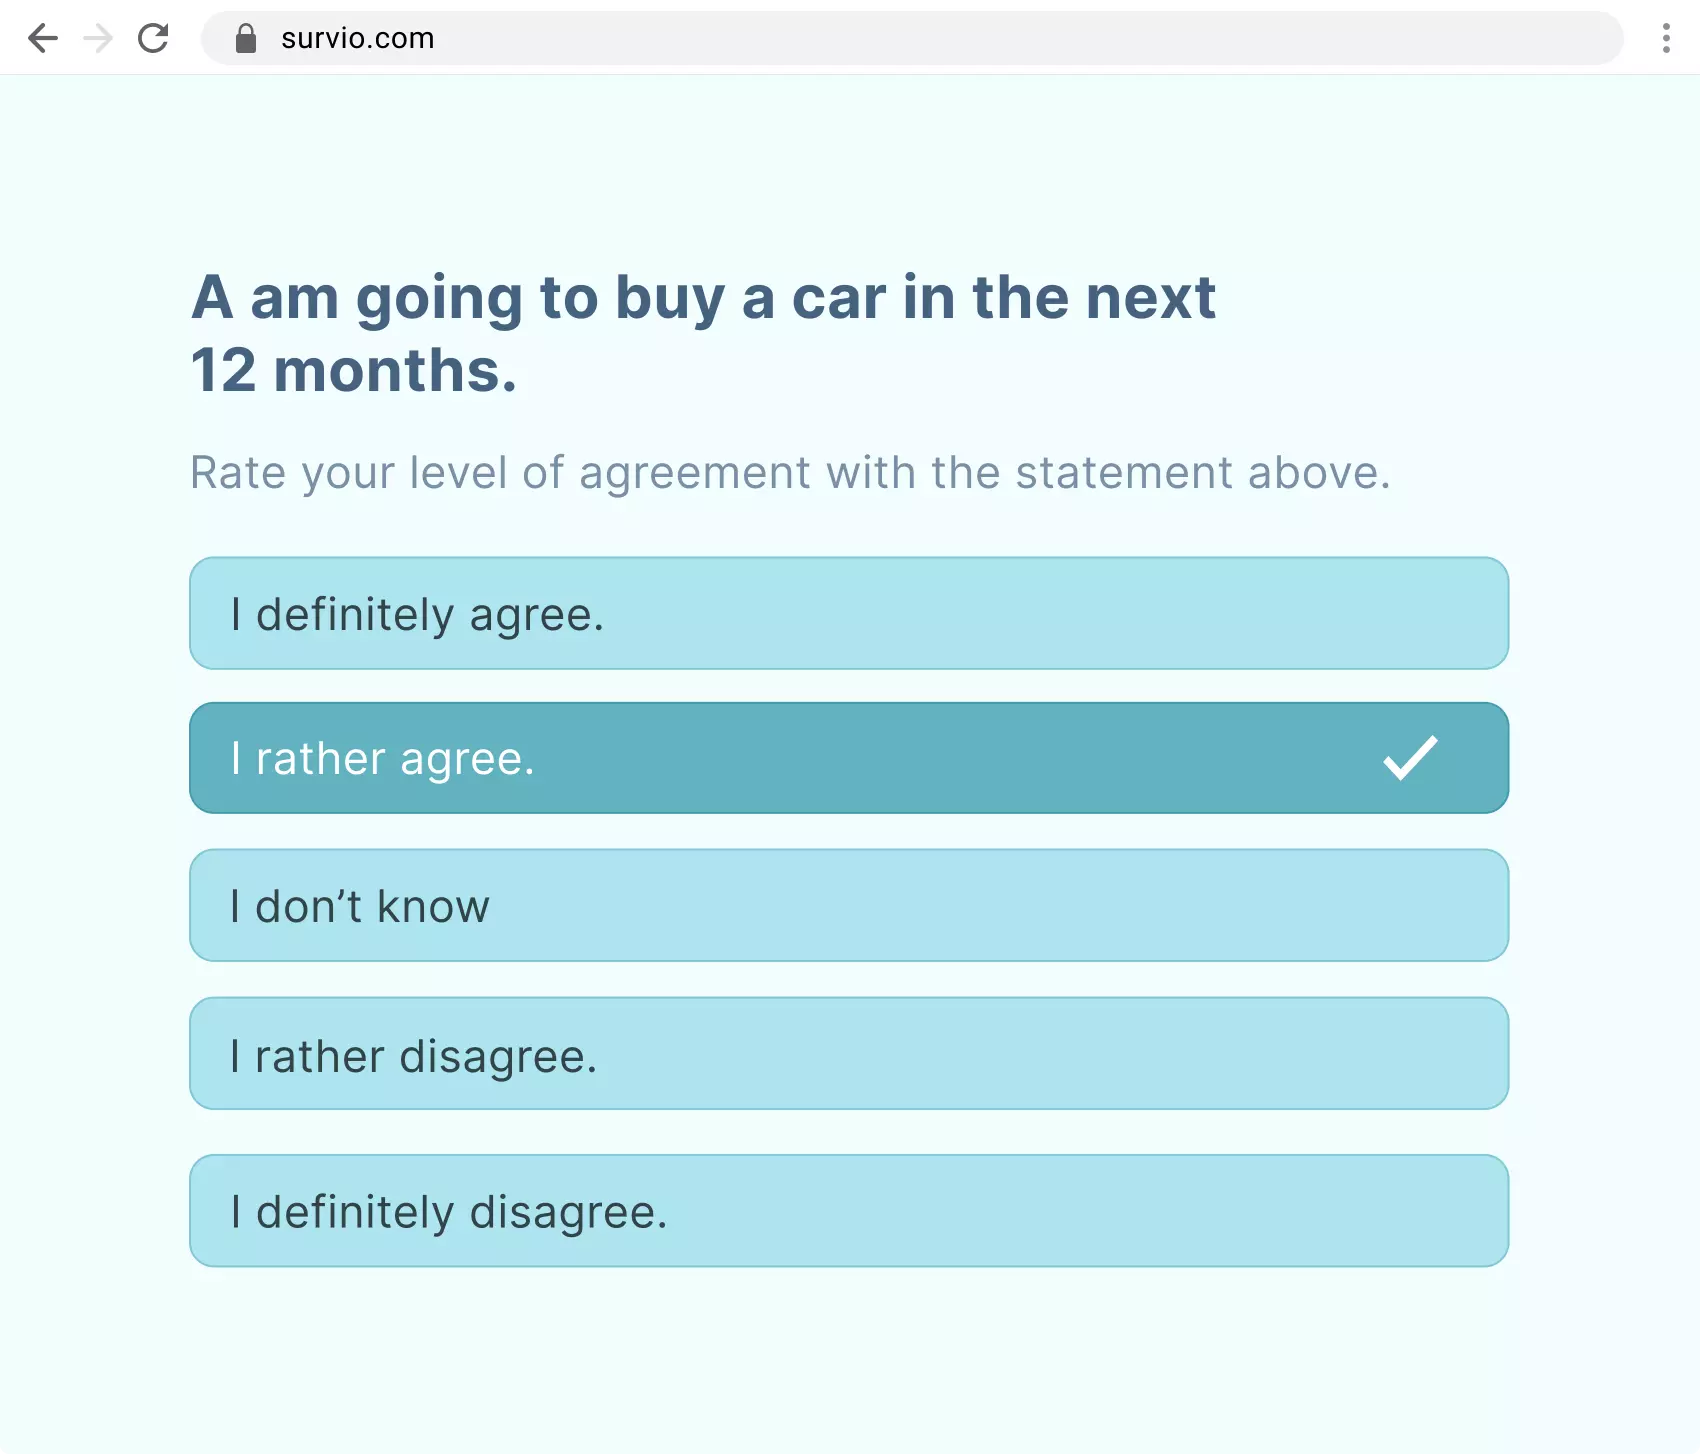The image size is (1700, 1454).
Task: Click the blank area below the answer options
Action: point(848,1360)
